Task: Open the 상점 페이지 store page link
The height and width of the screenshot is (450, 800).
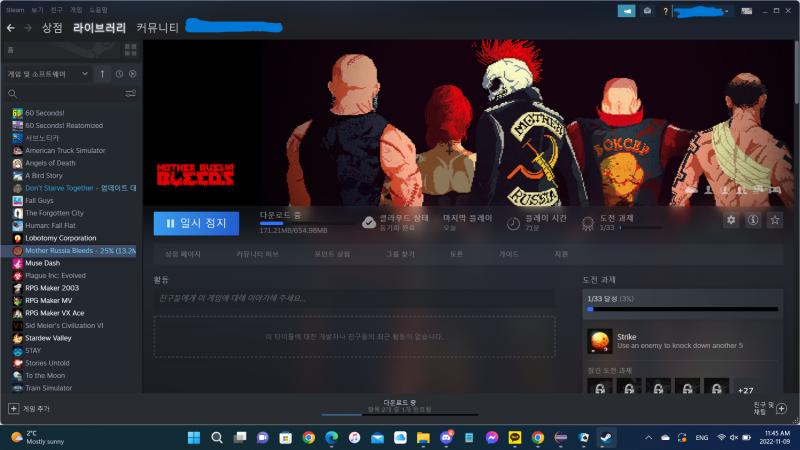Action: 183,254
